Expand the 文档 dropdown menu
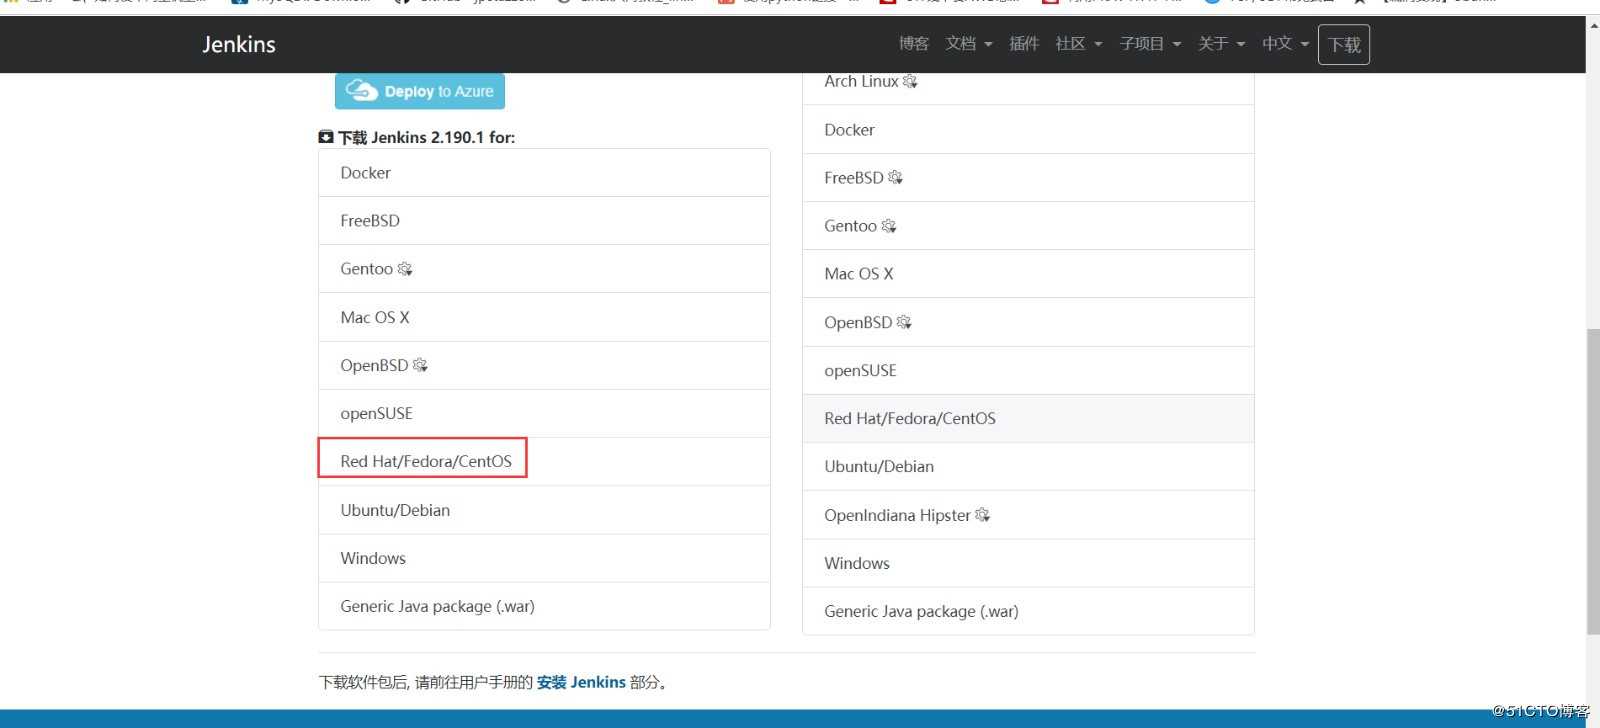This screenshot has width=1600, height=728. 969,44
